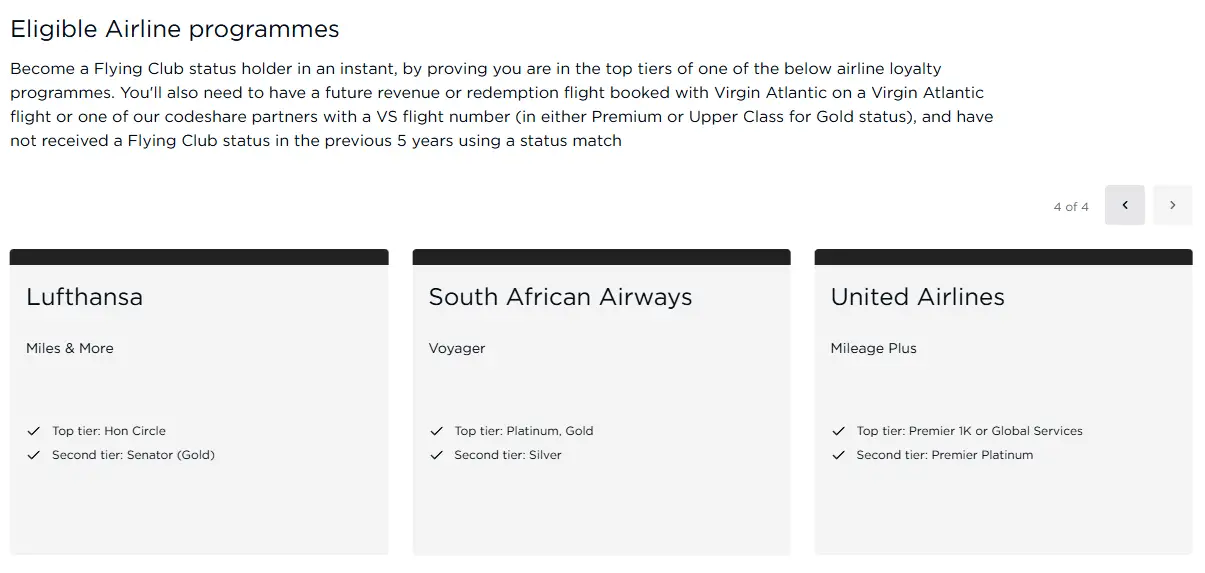The width and height of the screenshot is (1205, 573).
Task: Select the United Airlines card heading
Action: click(x=917, y=297)
